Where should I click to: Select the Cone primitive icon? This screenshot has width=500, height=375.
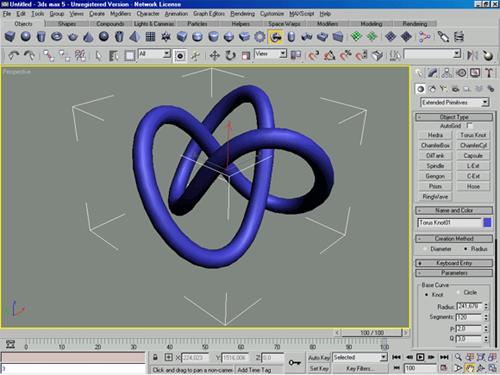[x=88, y=36]
